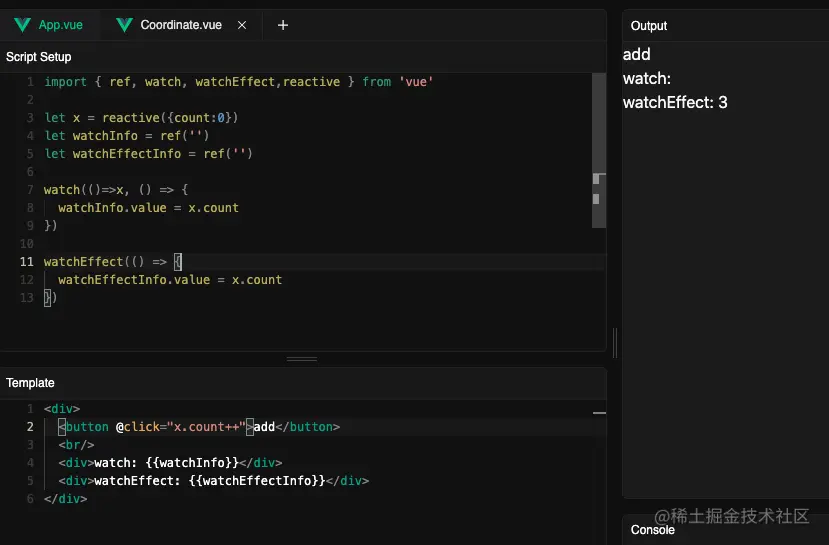The height and width of the screenshot is (545, 829).
Task: Open the Console panel
Action: click(652, 530)
